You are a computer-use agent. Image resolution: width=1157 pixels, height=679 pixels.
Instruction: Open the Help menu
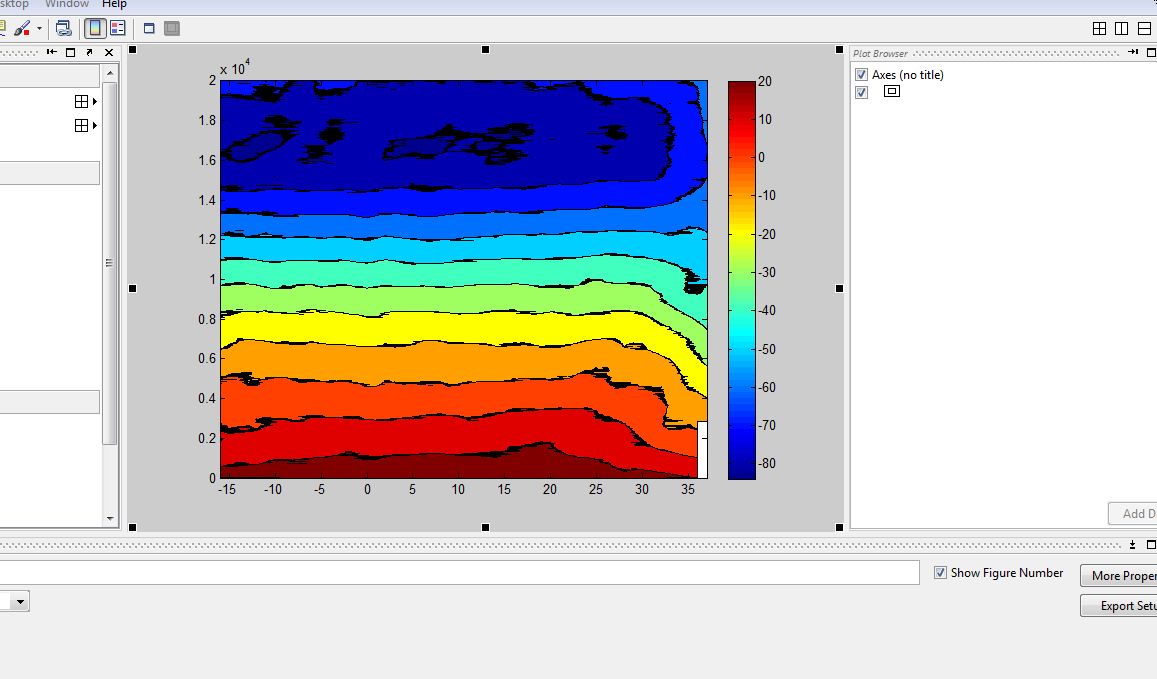pyautogui.click(x=114, y=4)
